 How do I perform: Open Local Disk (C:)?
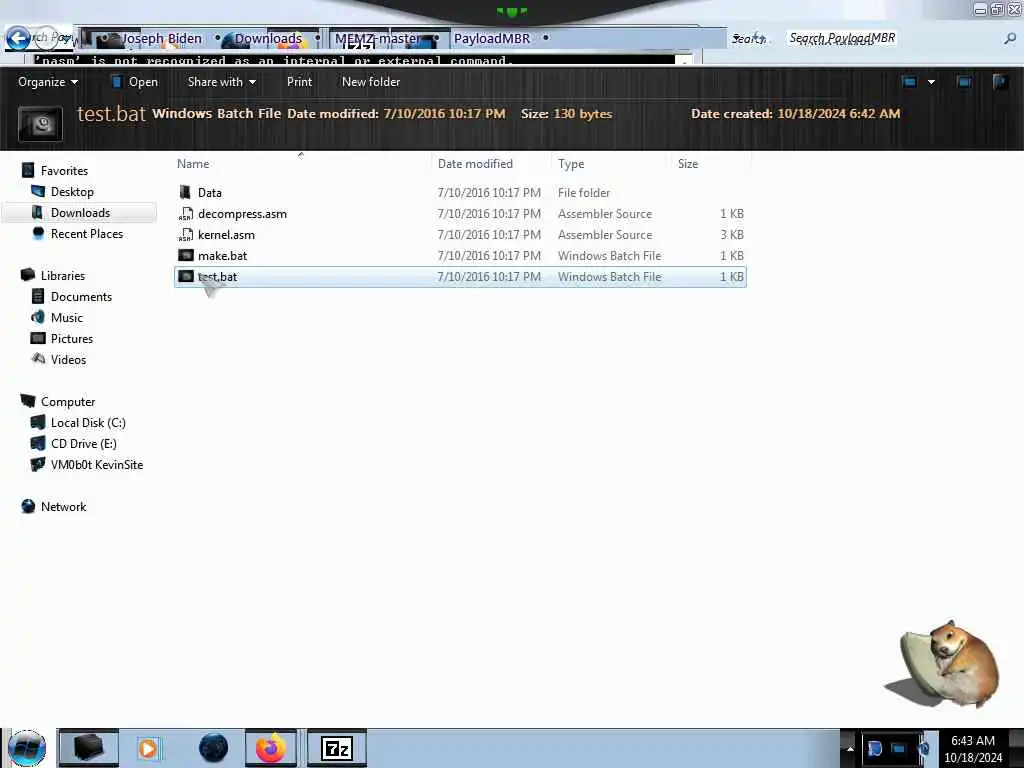88,423
